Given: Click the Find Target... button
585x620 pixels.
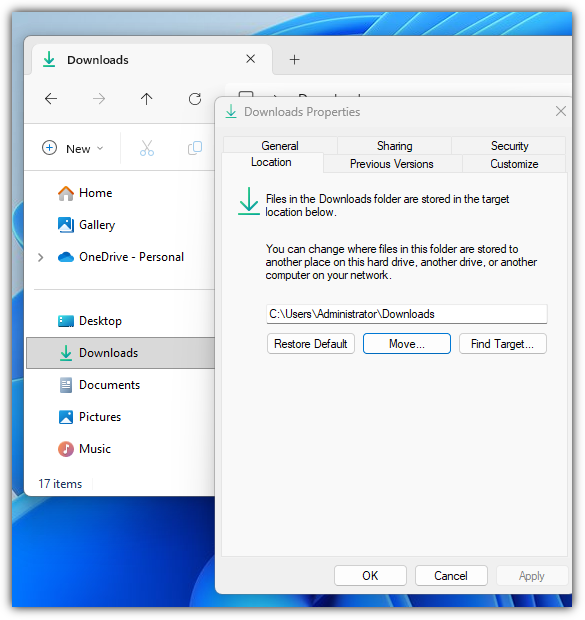Looking at the screenshot, I should click(x=502, y=344).
